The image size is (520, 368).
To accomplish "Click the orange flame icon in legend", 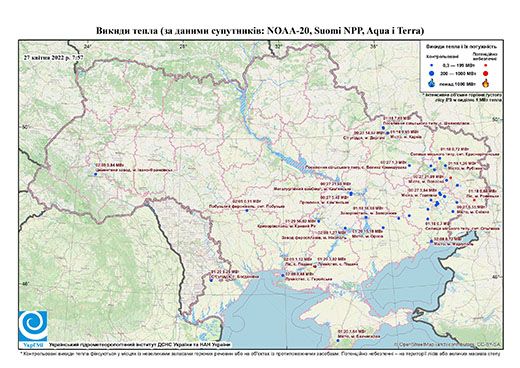I will point(486,83).
